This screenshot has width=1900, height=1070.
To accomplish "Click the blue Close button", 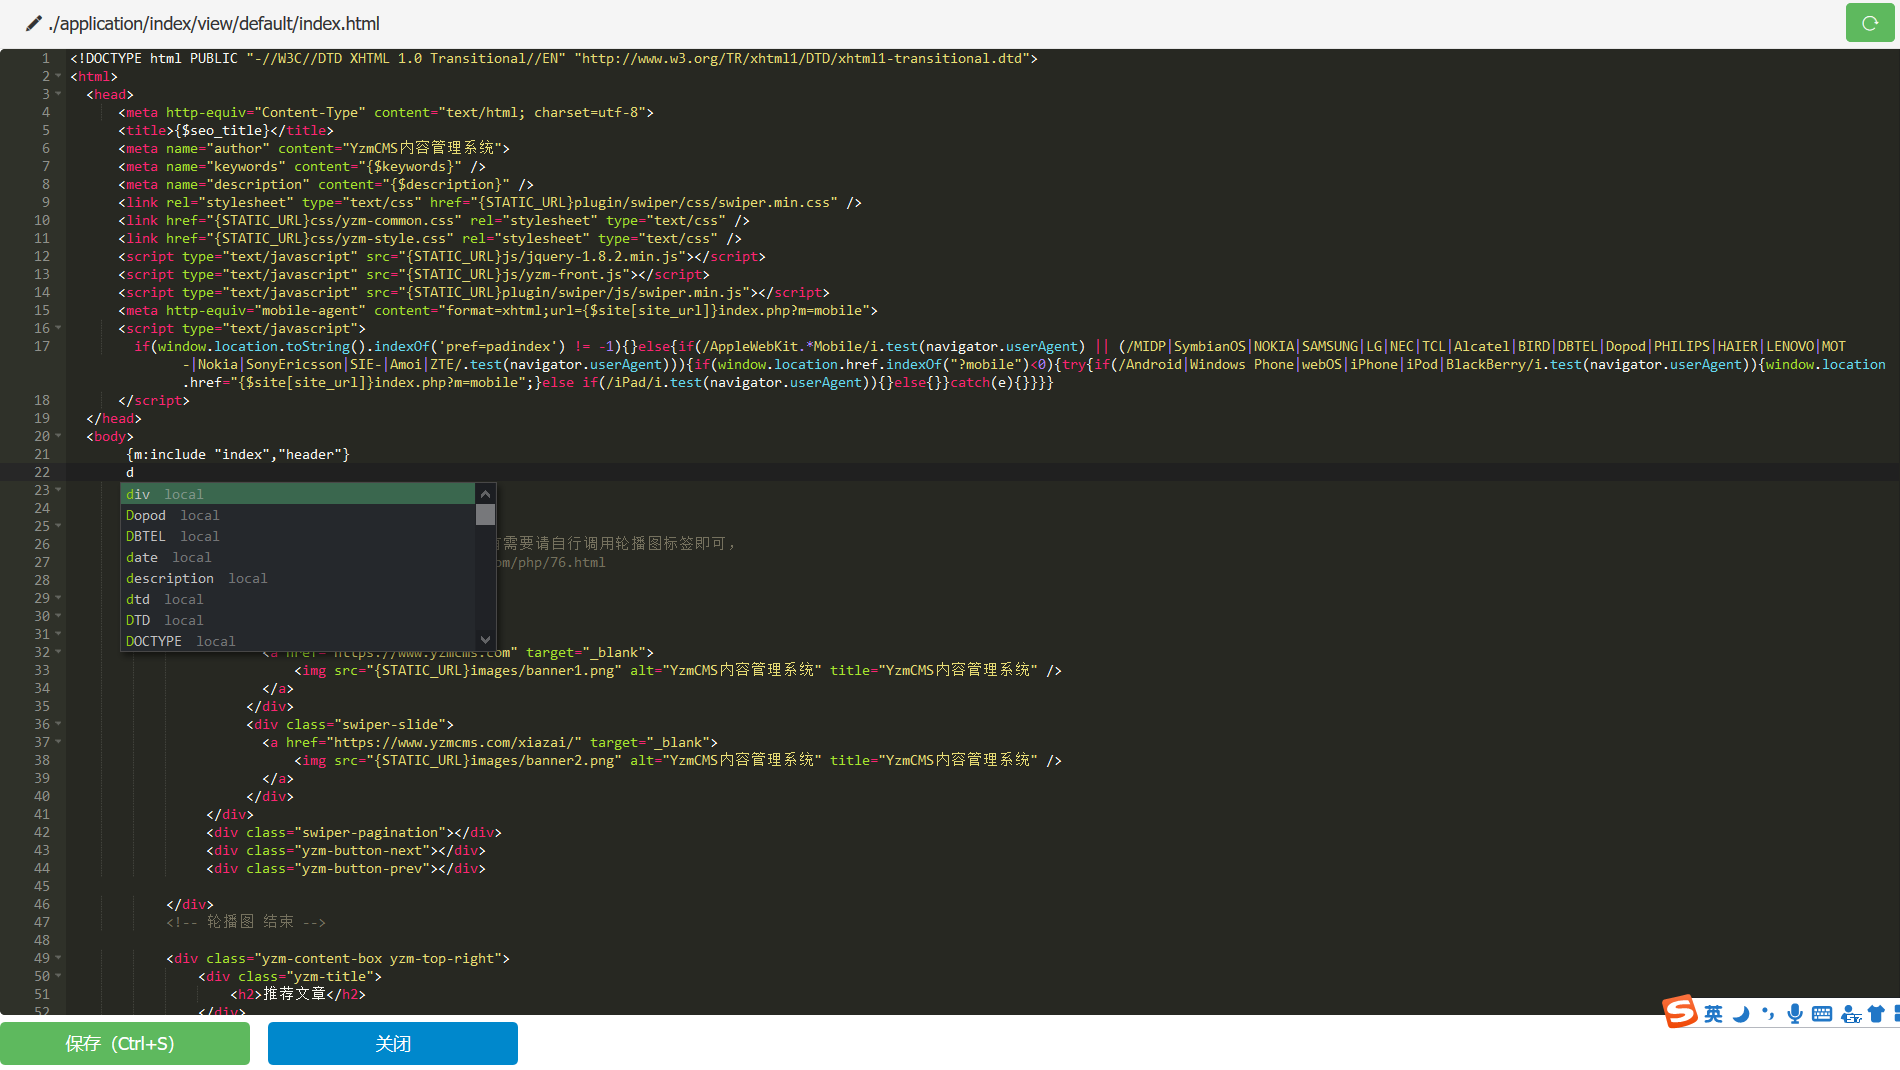I will 393,1043.
